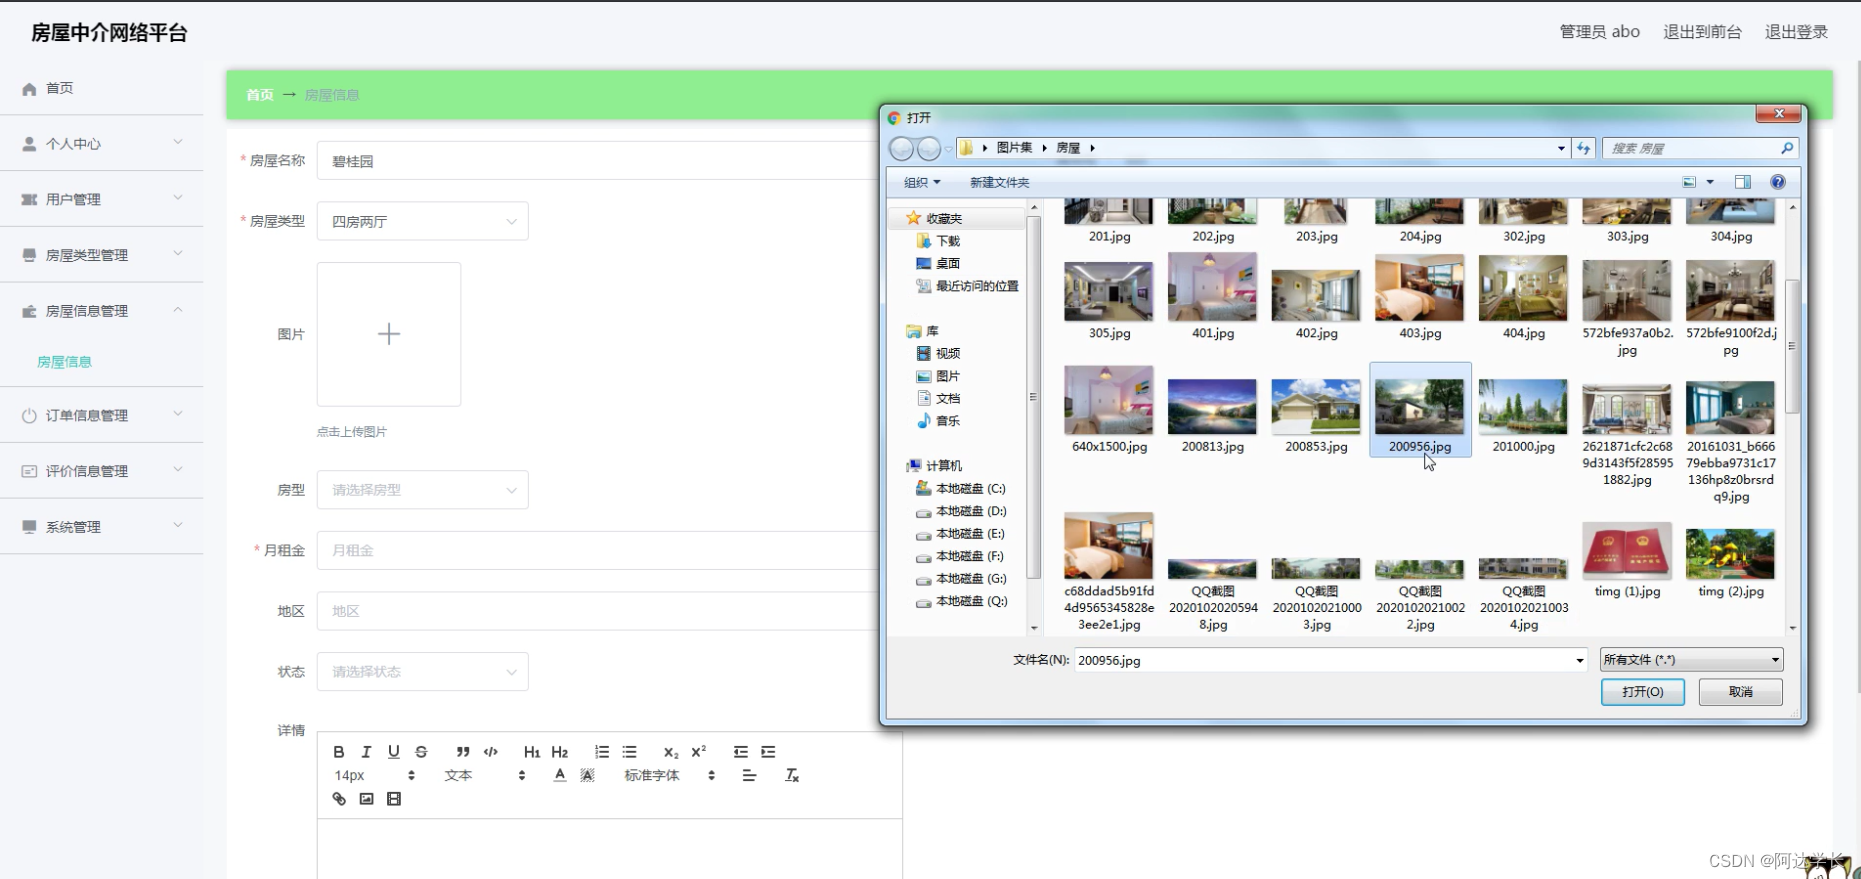1861x879 pixels.
Task: Toggle strikethrough formatting in the editor
Action: point(421,752)
